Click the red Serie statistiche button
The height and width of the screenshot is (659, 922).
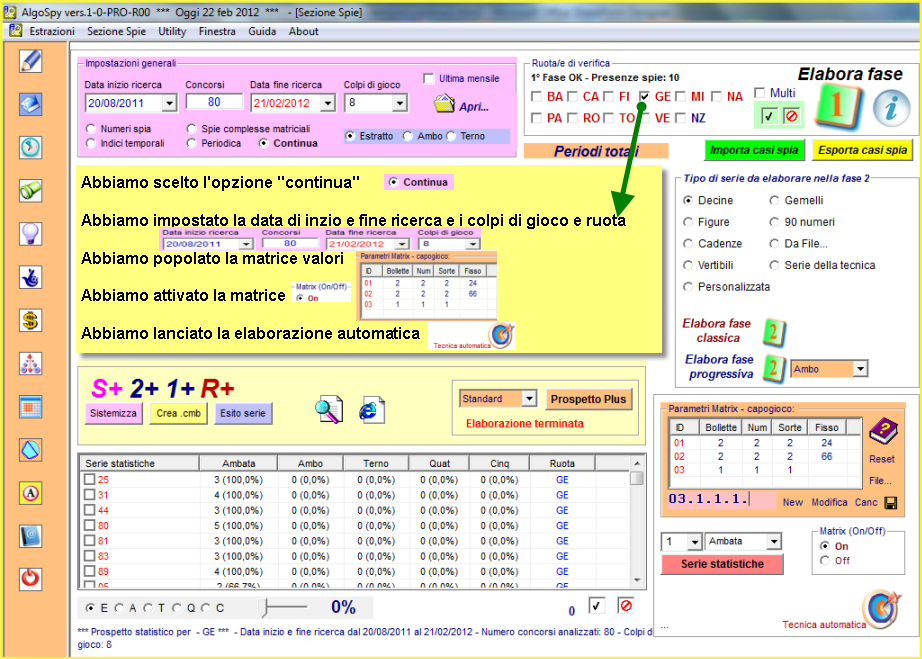(x=722, y=564)
